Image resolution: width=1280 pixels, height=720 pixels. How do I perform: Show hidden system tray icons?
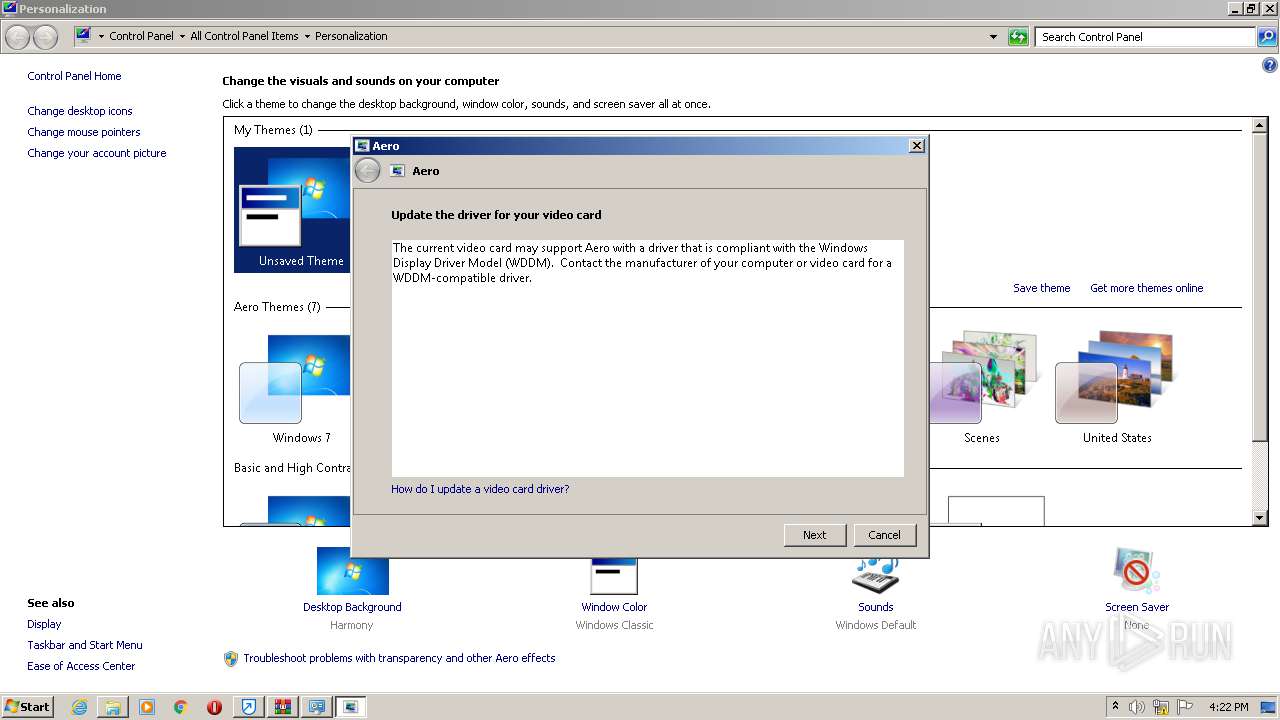coord(1115,706)
